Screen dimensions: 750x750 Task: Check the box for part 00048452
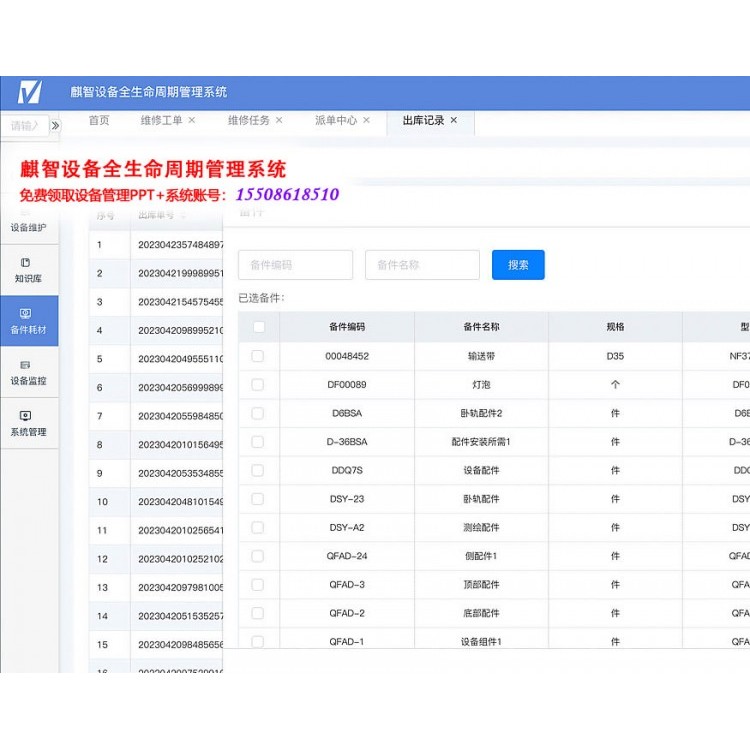tap(258, 355)
